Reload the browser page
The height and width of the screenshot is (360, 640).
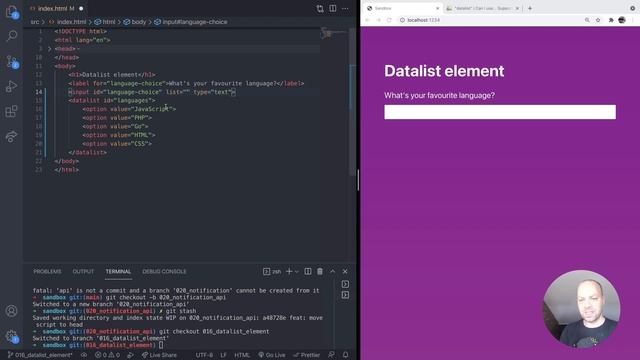point(389,20)
